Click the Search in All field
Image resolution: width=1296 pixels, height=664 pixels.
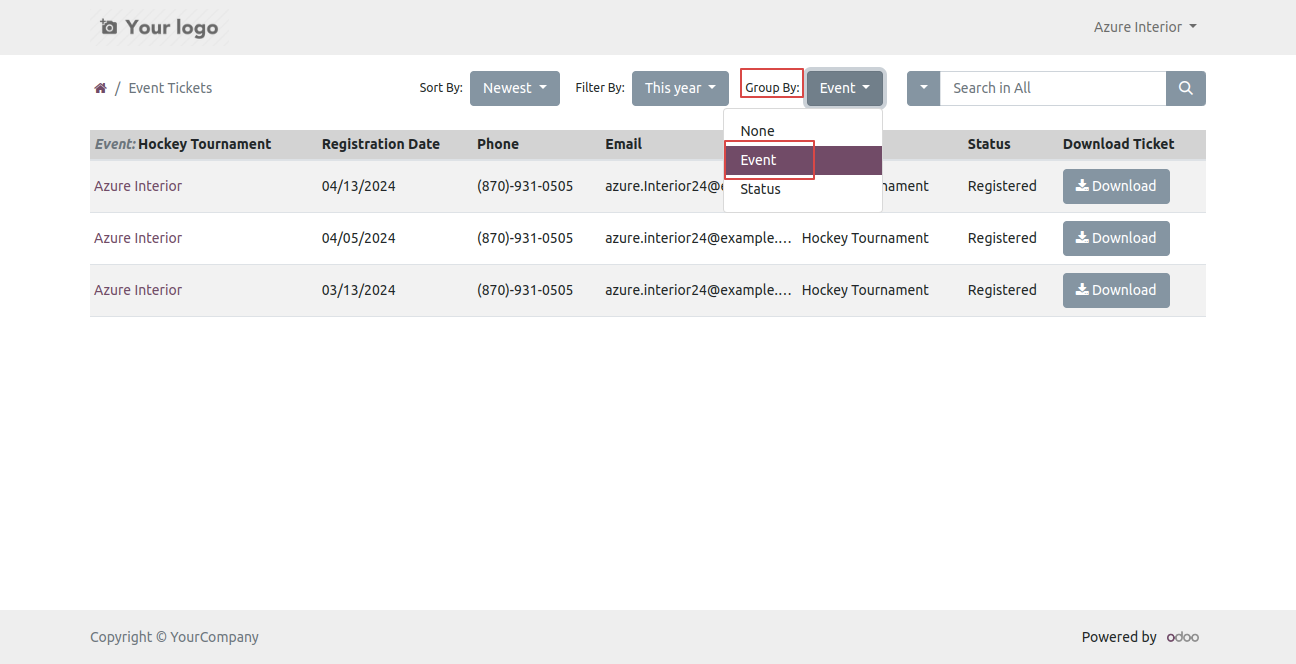click(x=1053, y=88)
